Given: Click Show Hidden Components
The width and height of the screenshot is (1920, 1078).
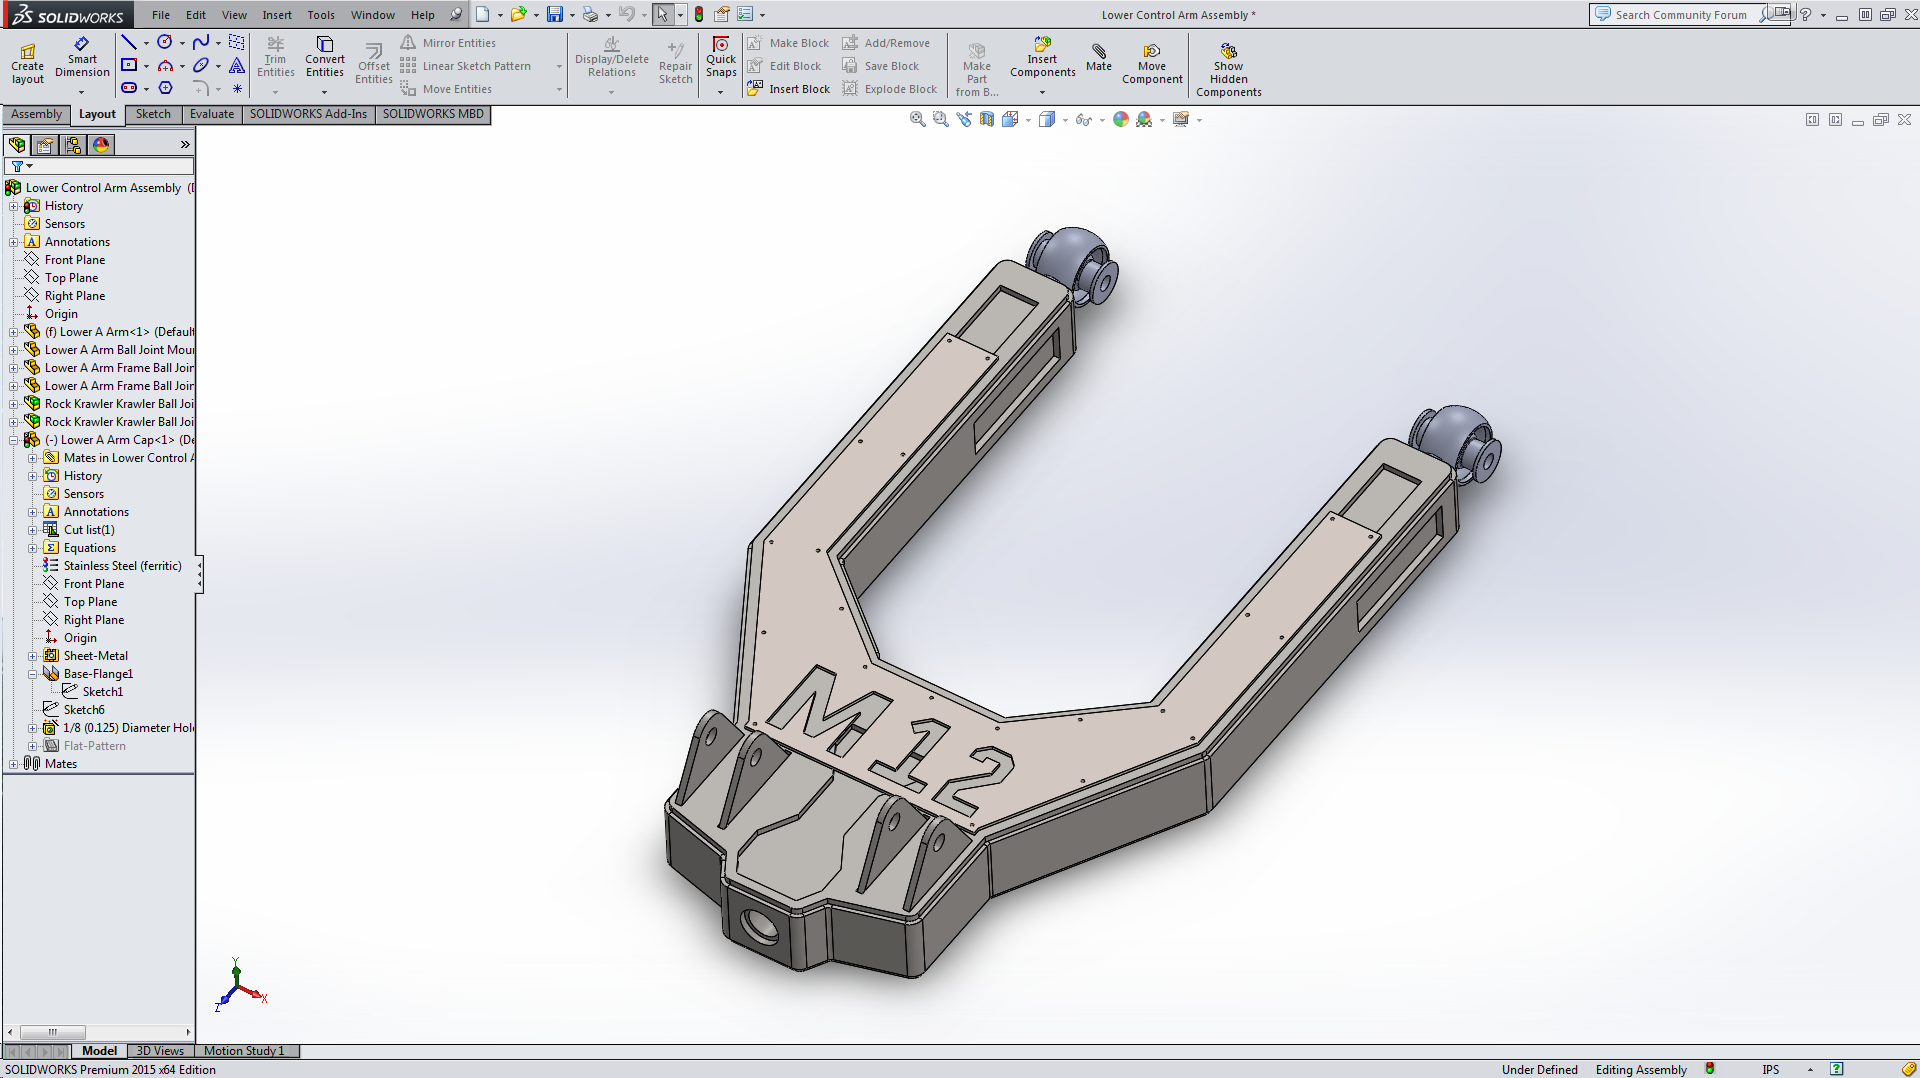Looking at the screenshot, I should tap(1229, 69).
